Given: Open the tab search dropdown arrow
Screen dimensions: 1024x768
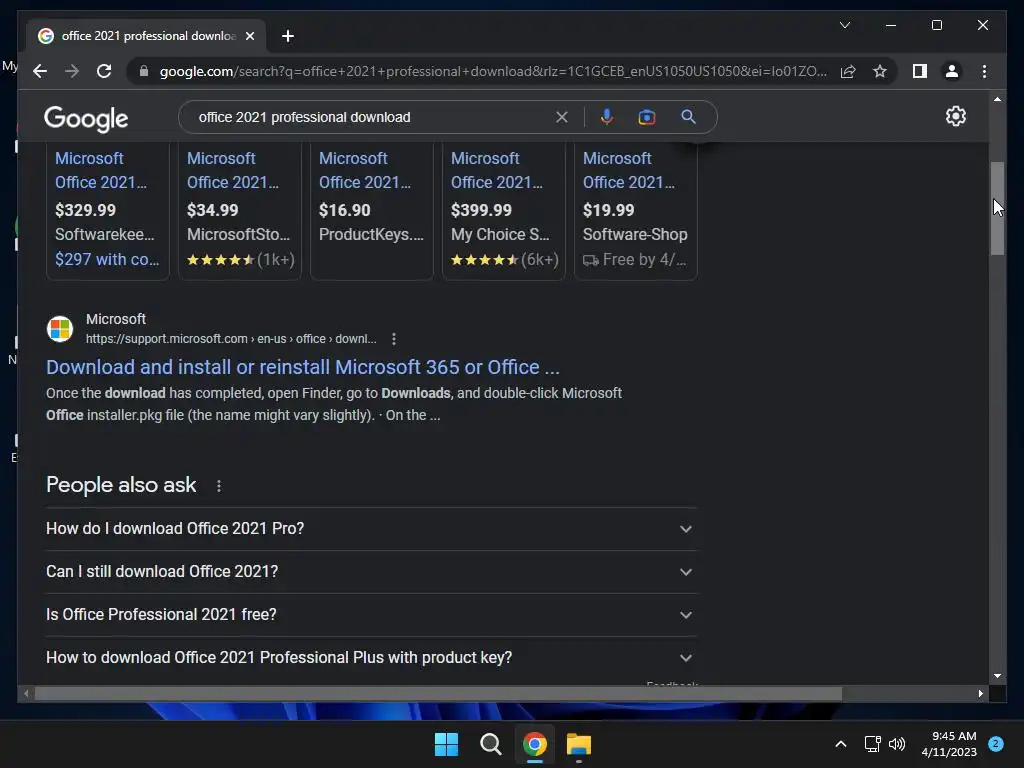Looking at the screenshot, I should click(844, 25).
